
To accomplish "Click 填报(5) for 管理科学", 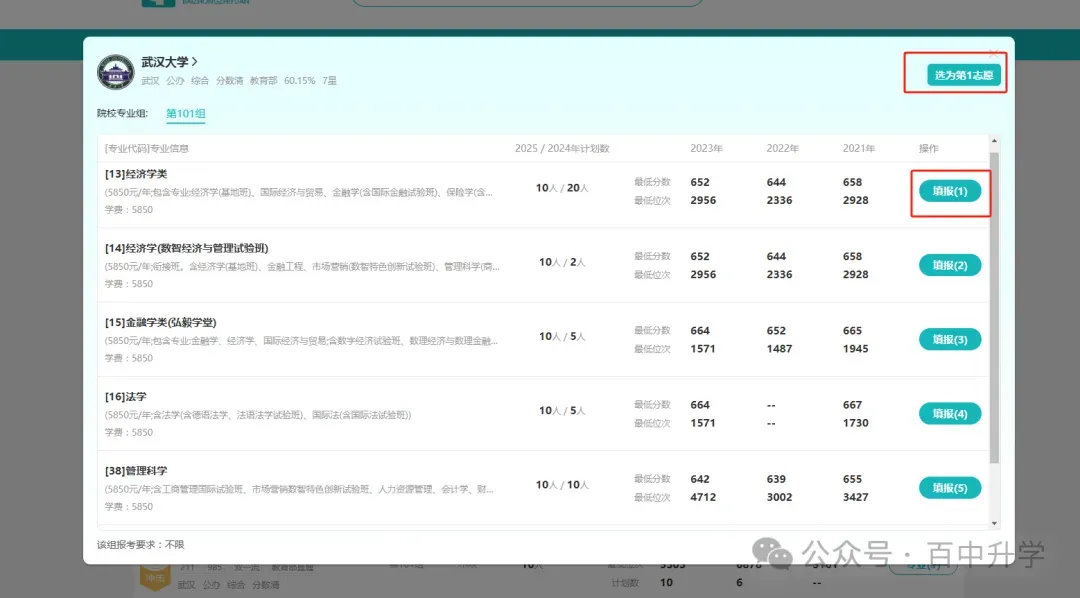I will (950, 488).
